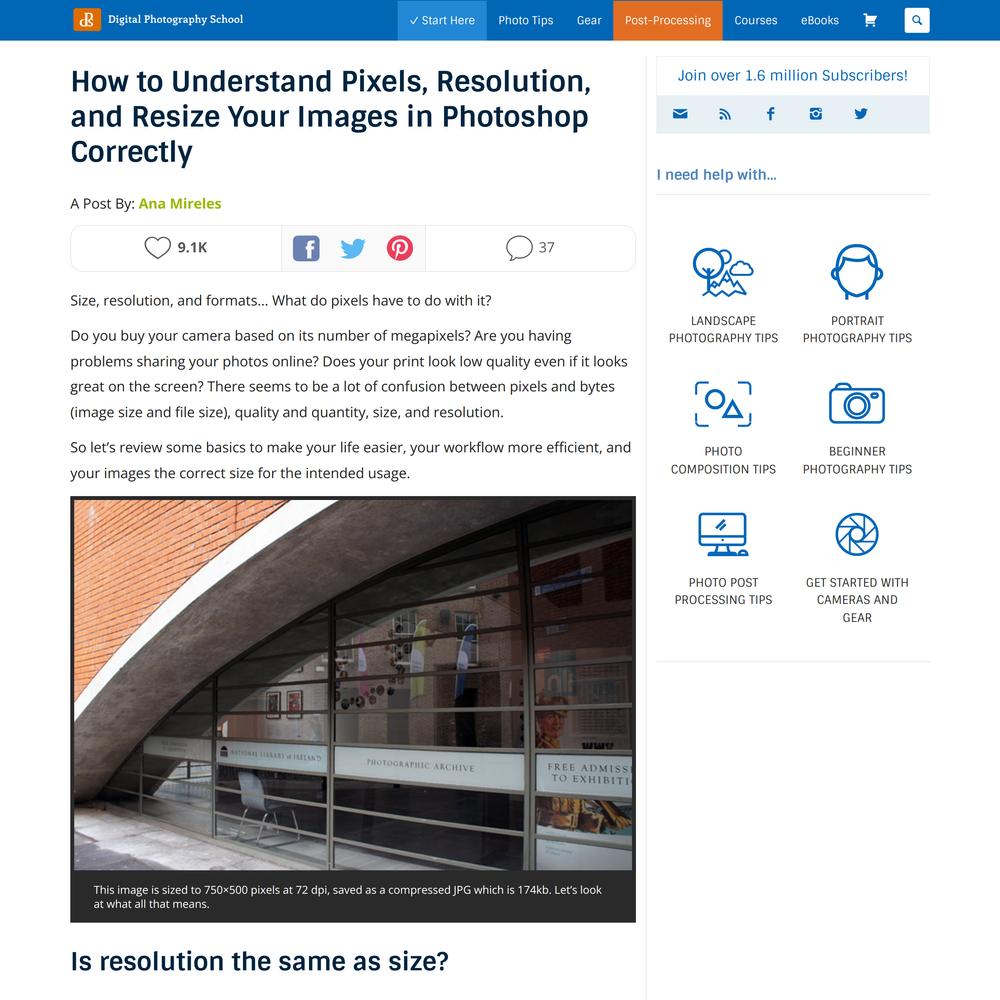
Task: Click the Photo Post Processing Tips icon
Action: [723, 534]
